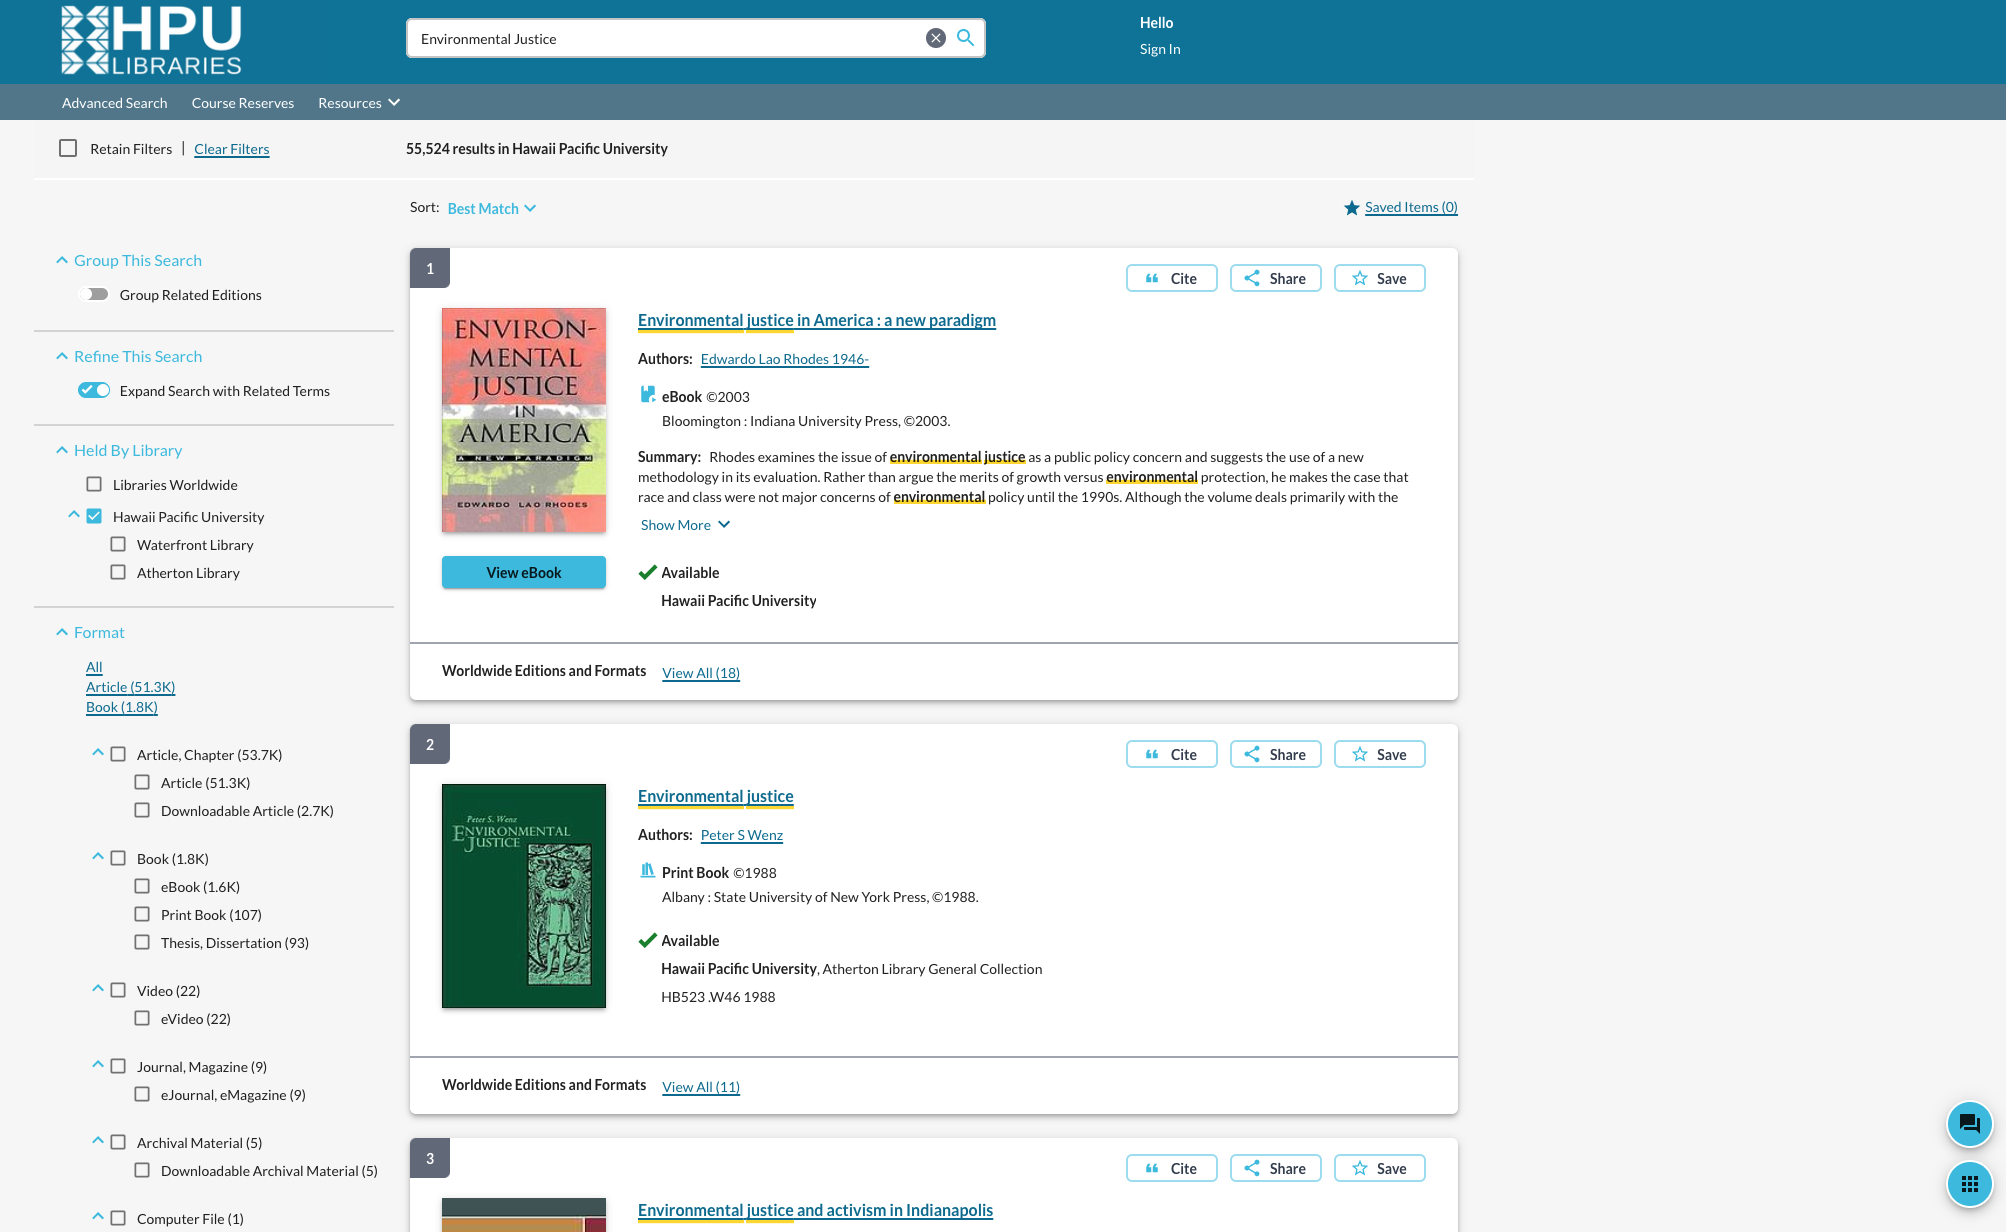The height and width of the screenshot is (1232, 2006).
Task: Toggle Group Related Editions switch
Action: pos(94,295)
